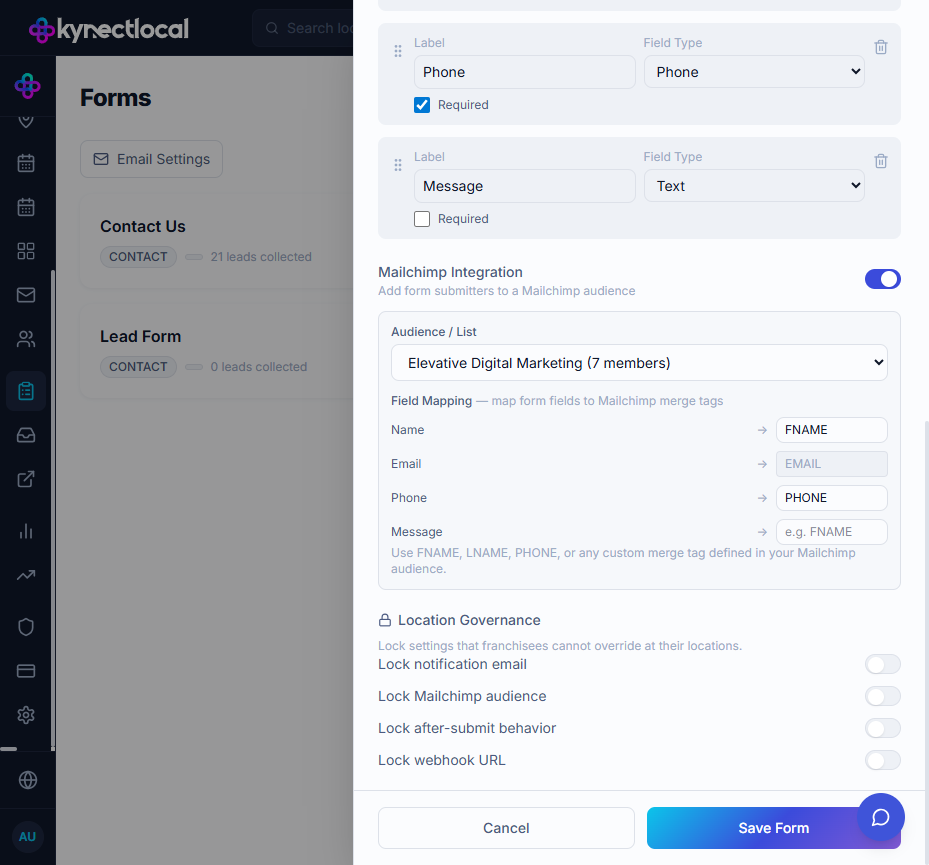This screenshot has height=865, width=929.
Task: Delete the Message field with trash icon
Action: [880, 161]
